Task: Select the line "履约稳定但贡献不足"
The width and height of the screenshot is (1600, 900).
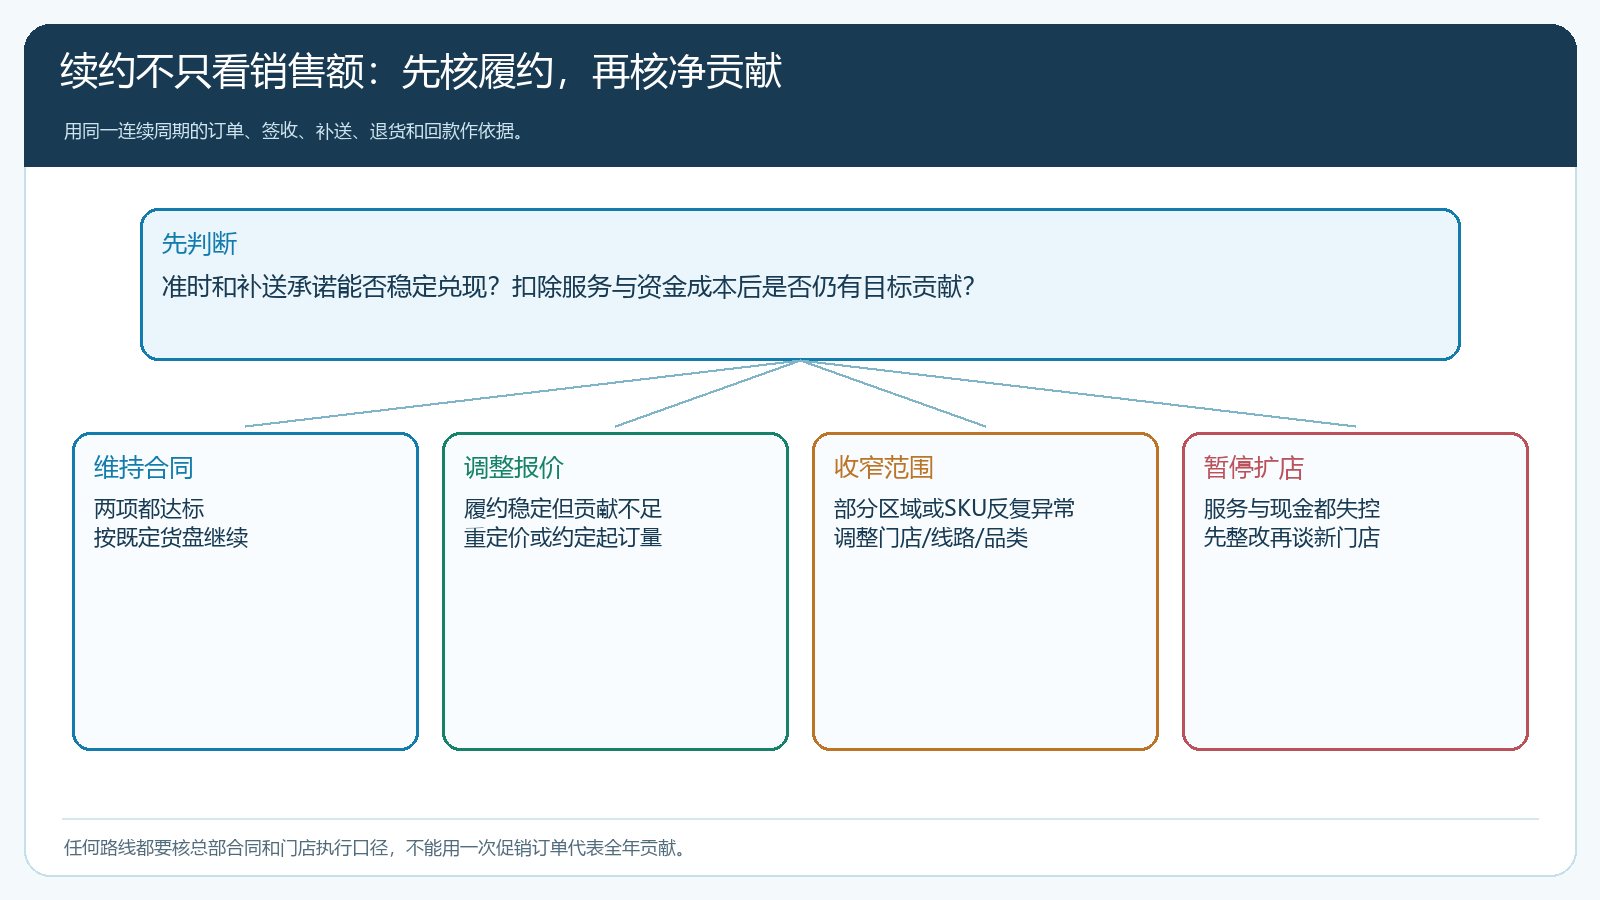Action: tap(563, 509)
